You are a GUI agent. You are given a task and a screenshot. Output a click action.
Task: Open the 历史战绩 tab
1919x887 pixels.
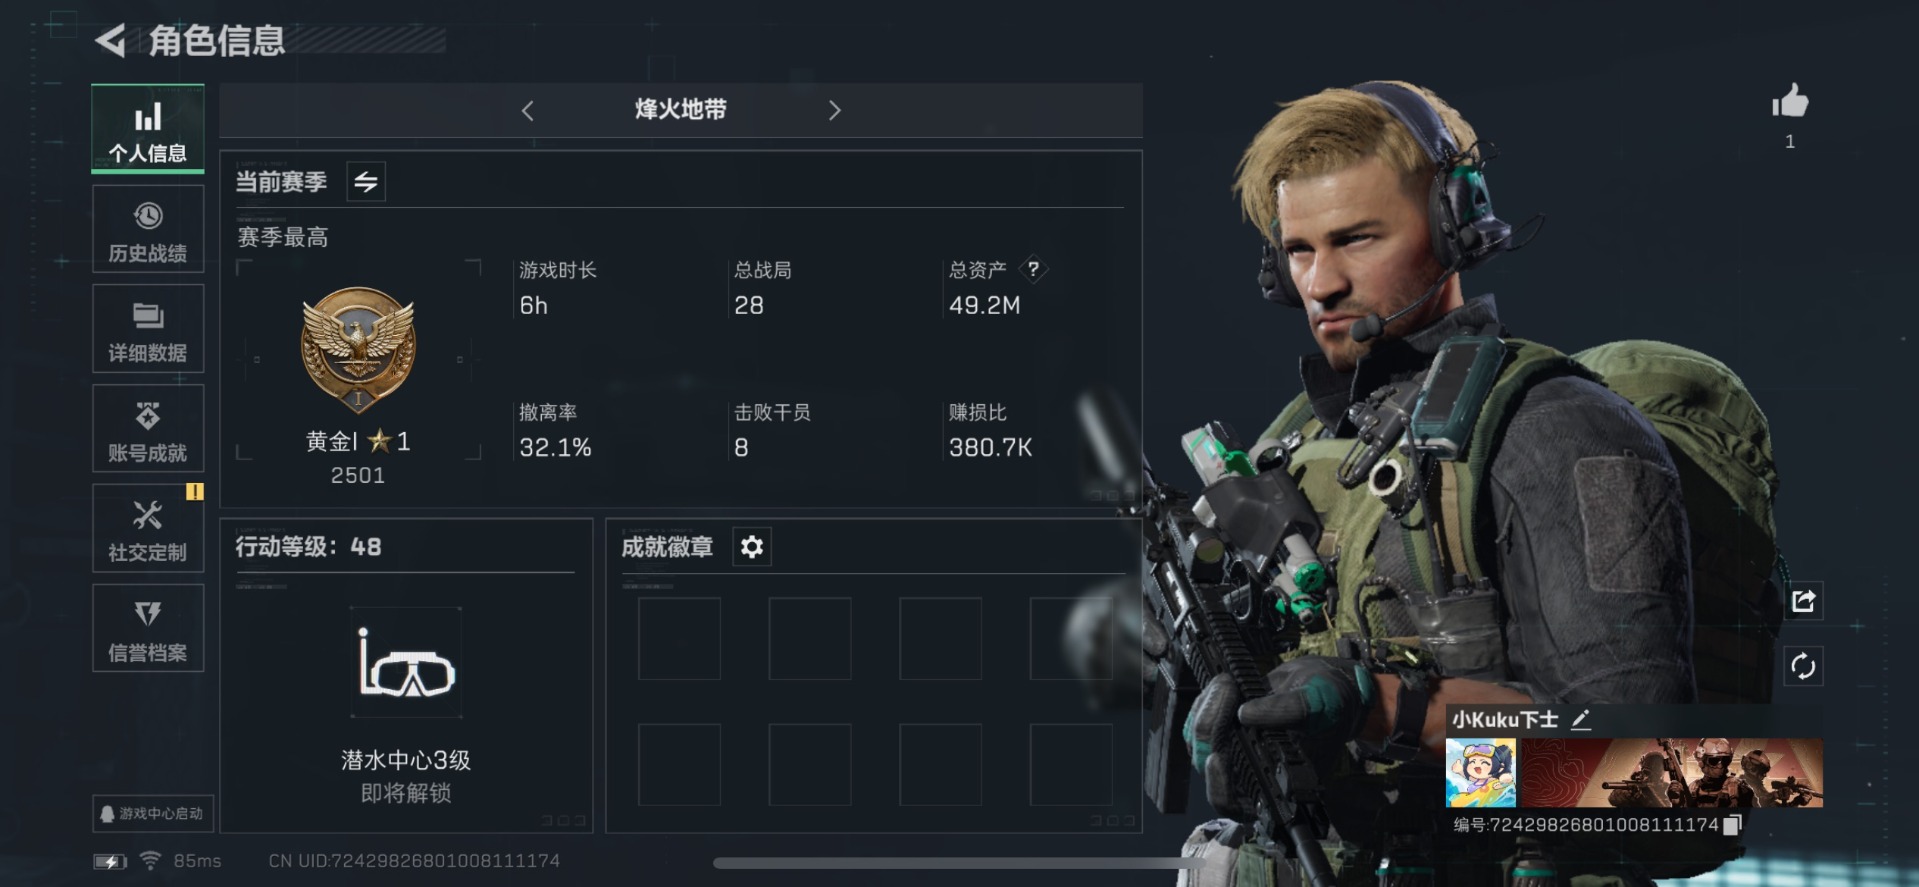[148, 229]
